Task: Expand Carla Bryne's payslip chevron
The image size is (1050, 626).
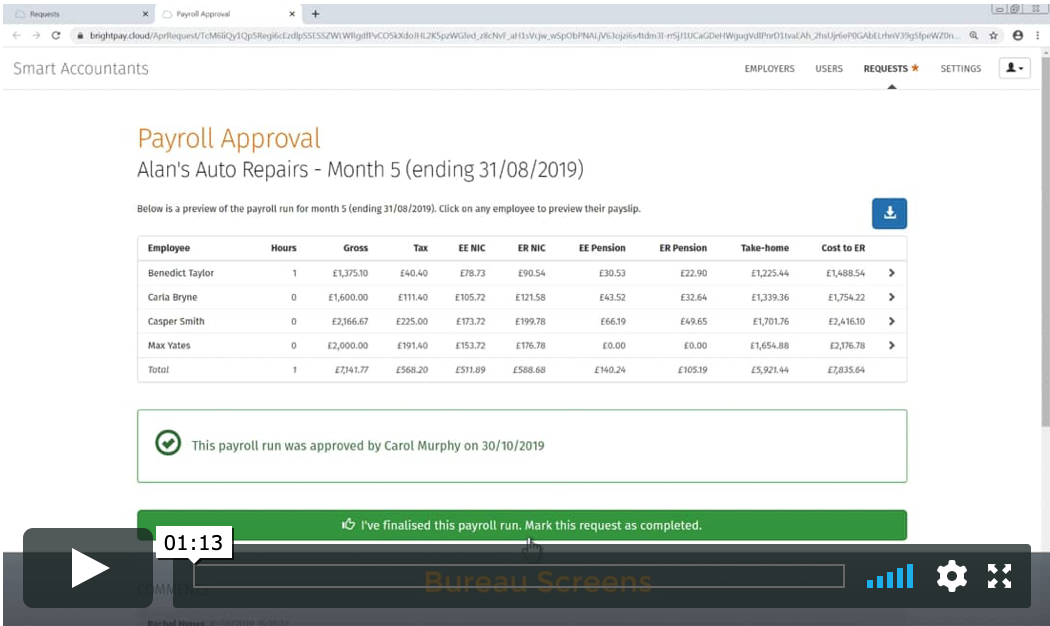Action: pos(891,297)
